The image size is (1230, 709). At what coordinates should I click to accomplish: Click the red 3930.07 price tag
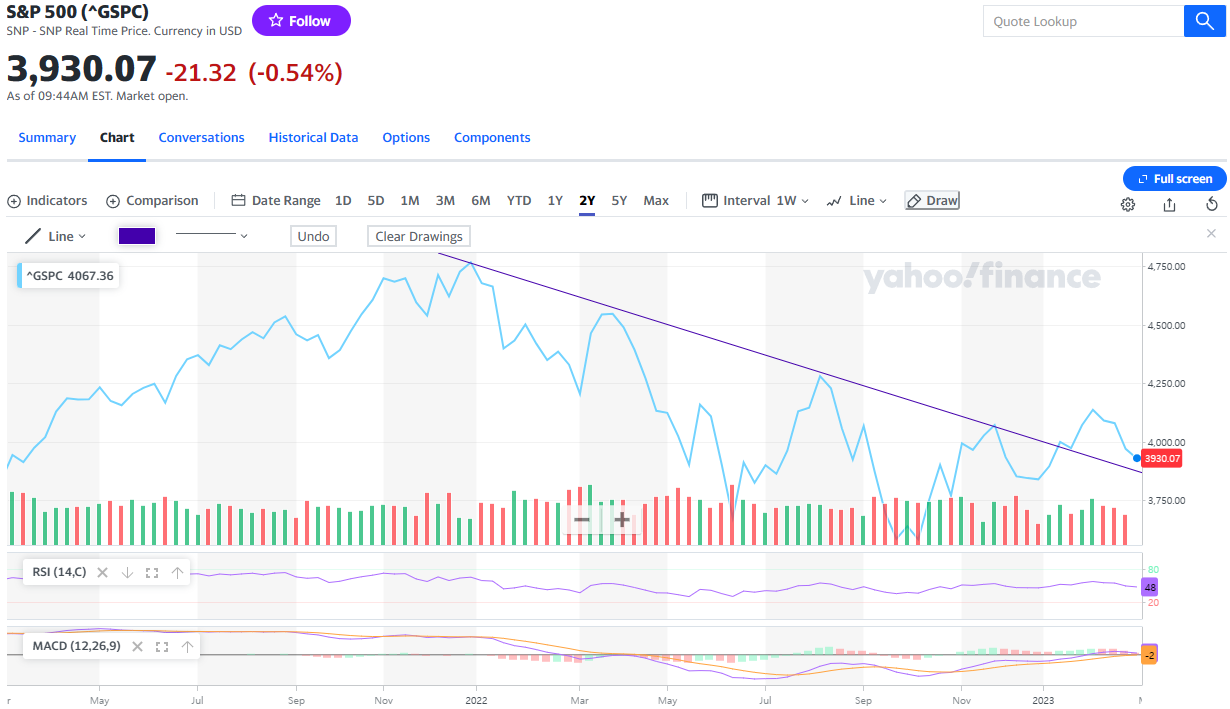click(x=1162, y=459)
